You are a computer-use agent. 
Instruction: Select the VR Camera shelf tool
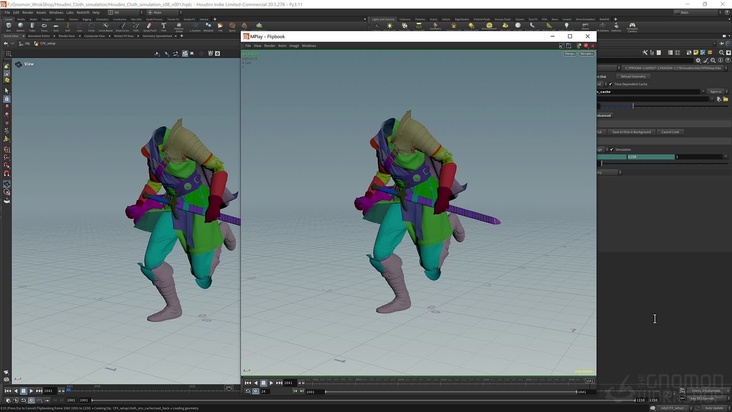[602, 27]
